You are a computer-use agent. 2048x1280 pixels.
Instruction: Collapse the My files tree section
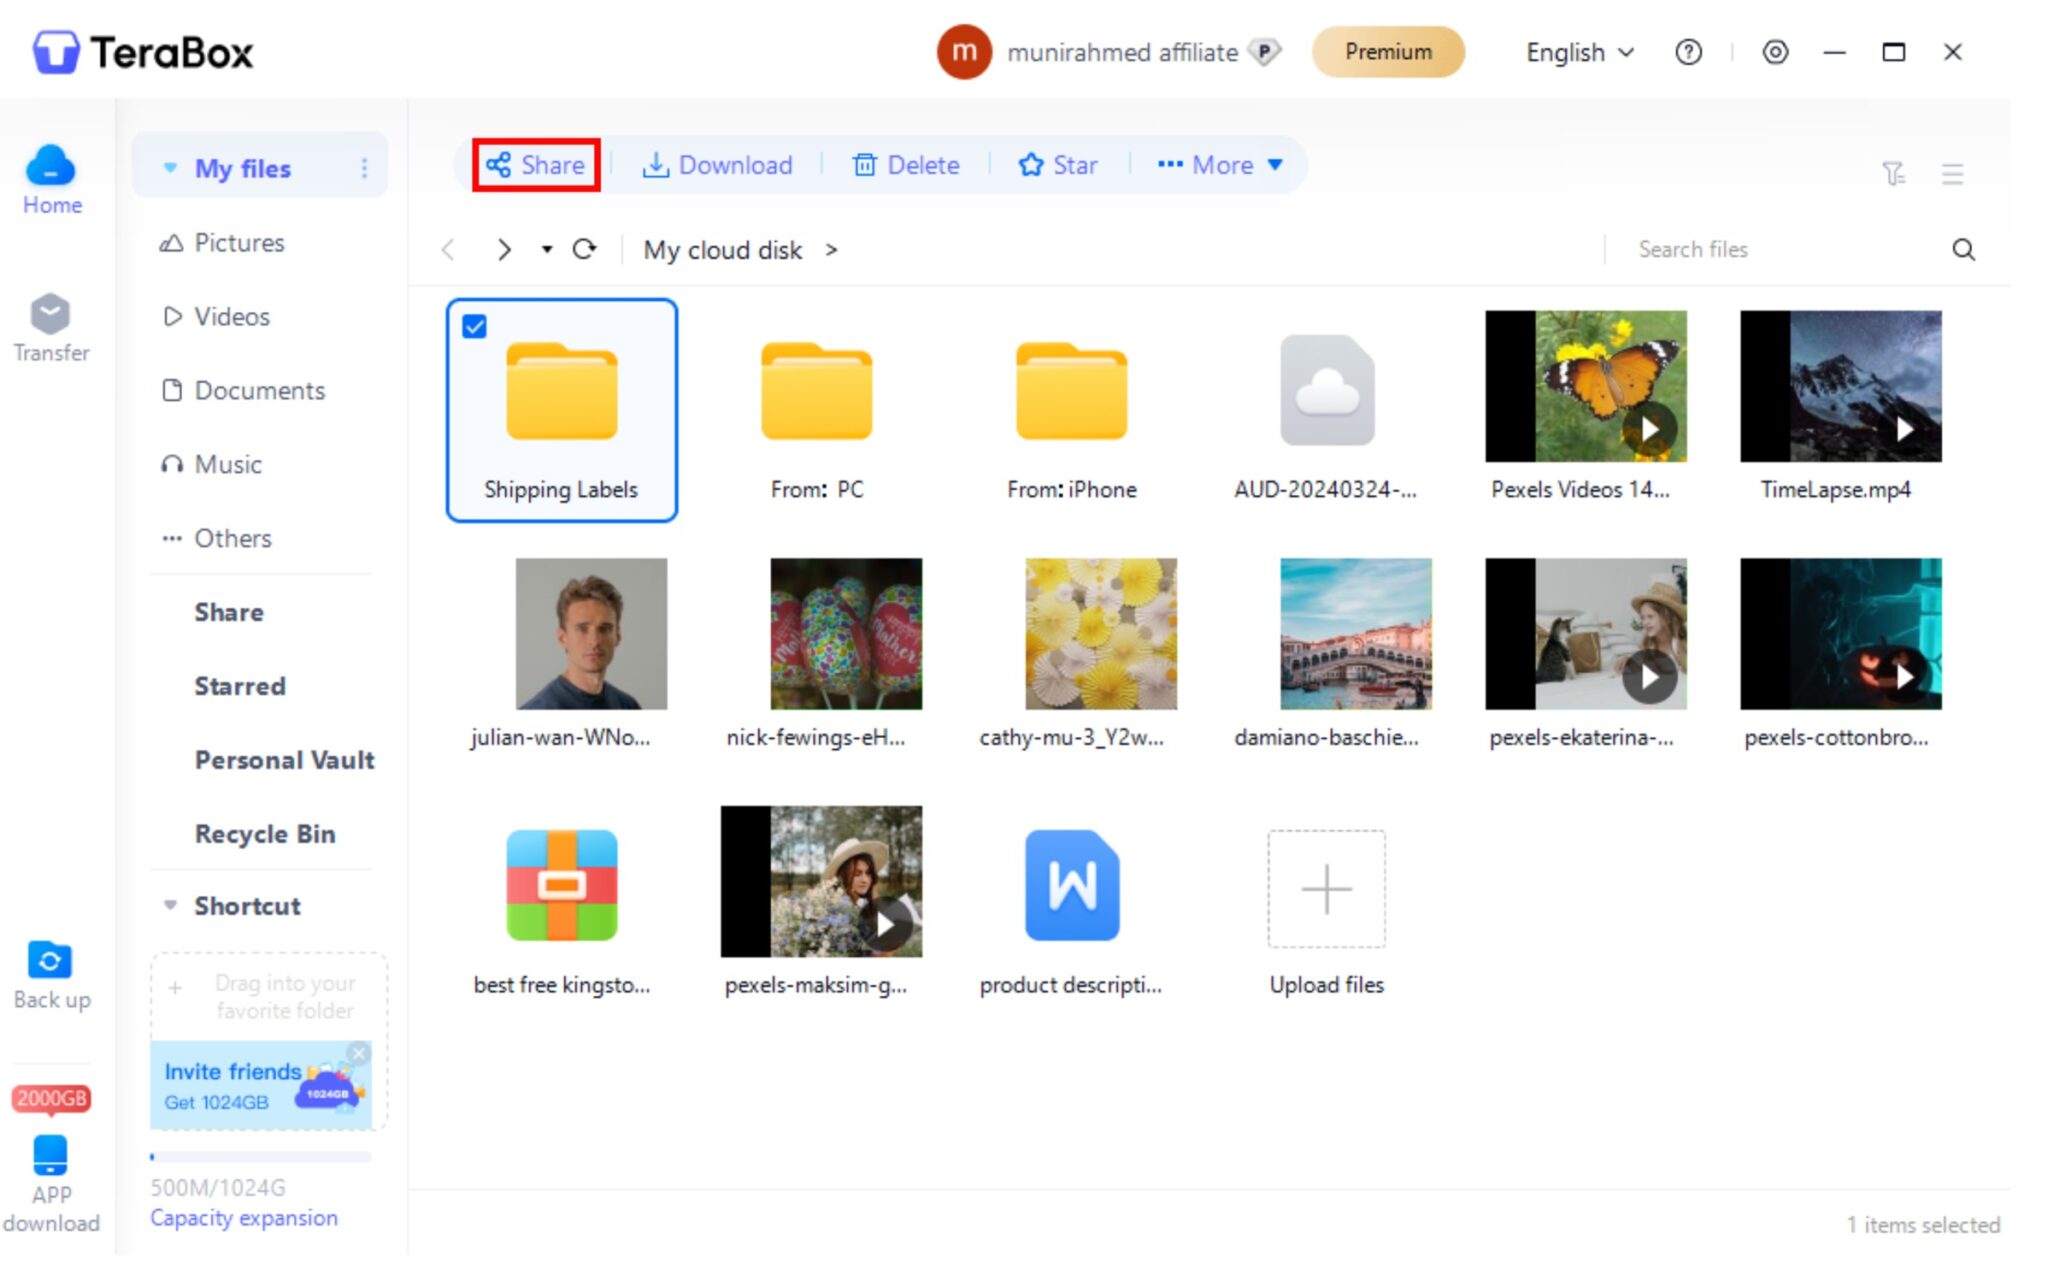click(x=169, y=168)
